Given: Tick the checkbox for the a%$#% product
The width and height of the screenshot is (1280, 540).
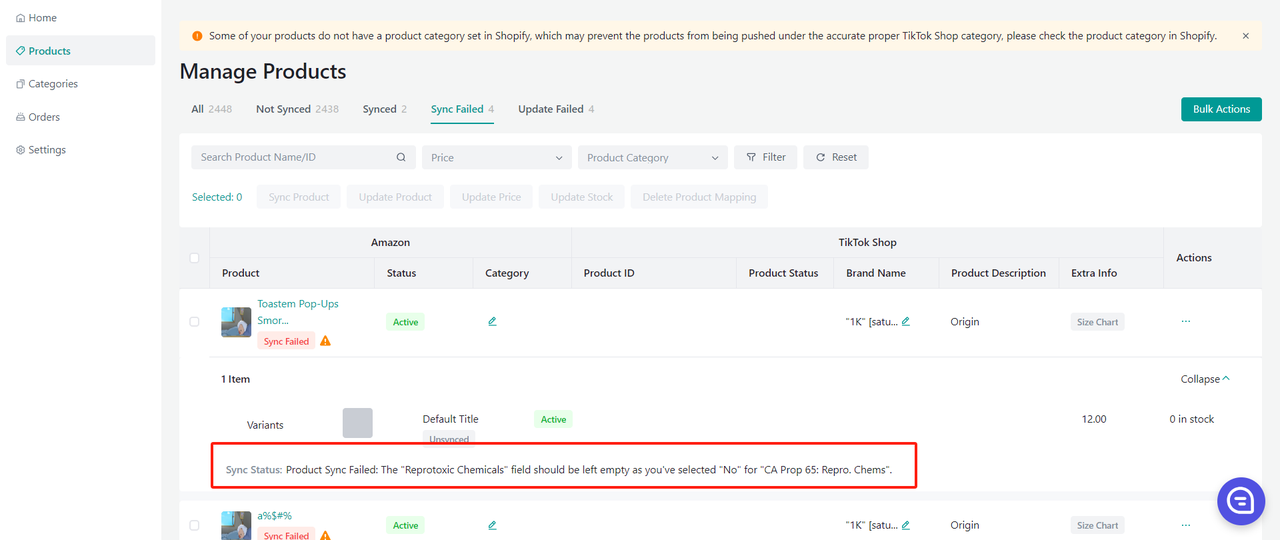Looking at the screenshot, I should (194, 525).
